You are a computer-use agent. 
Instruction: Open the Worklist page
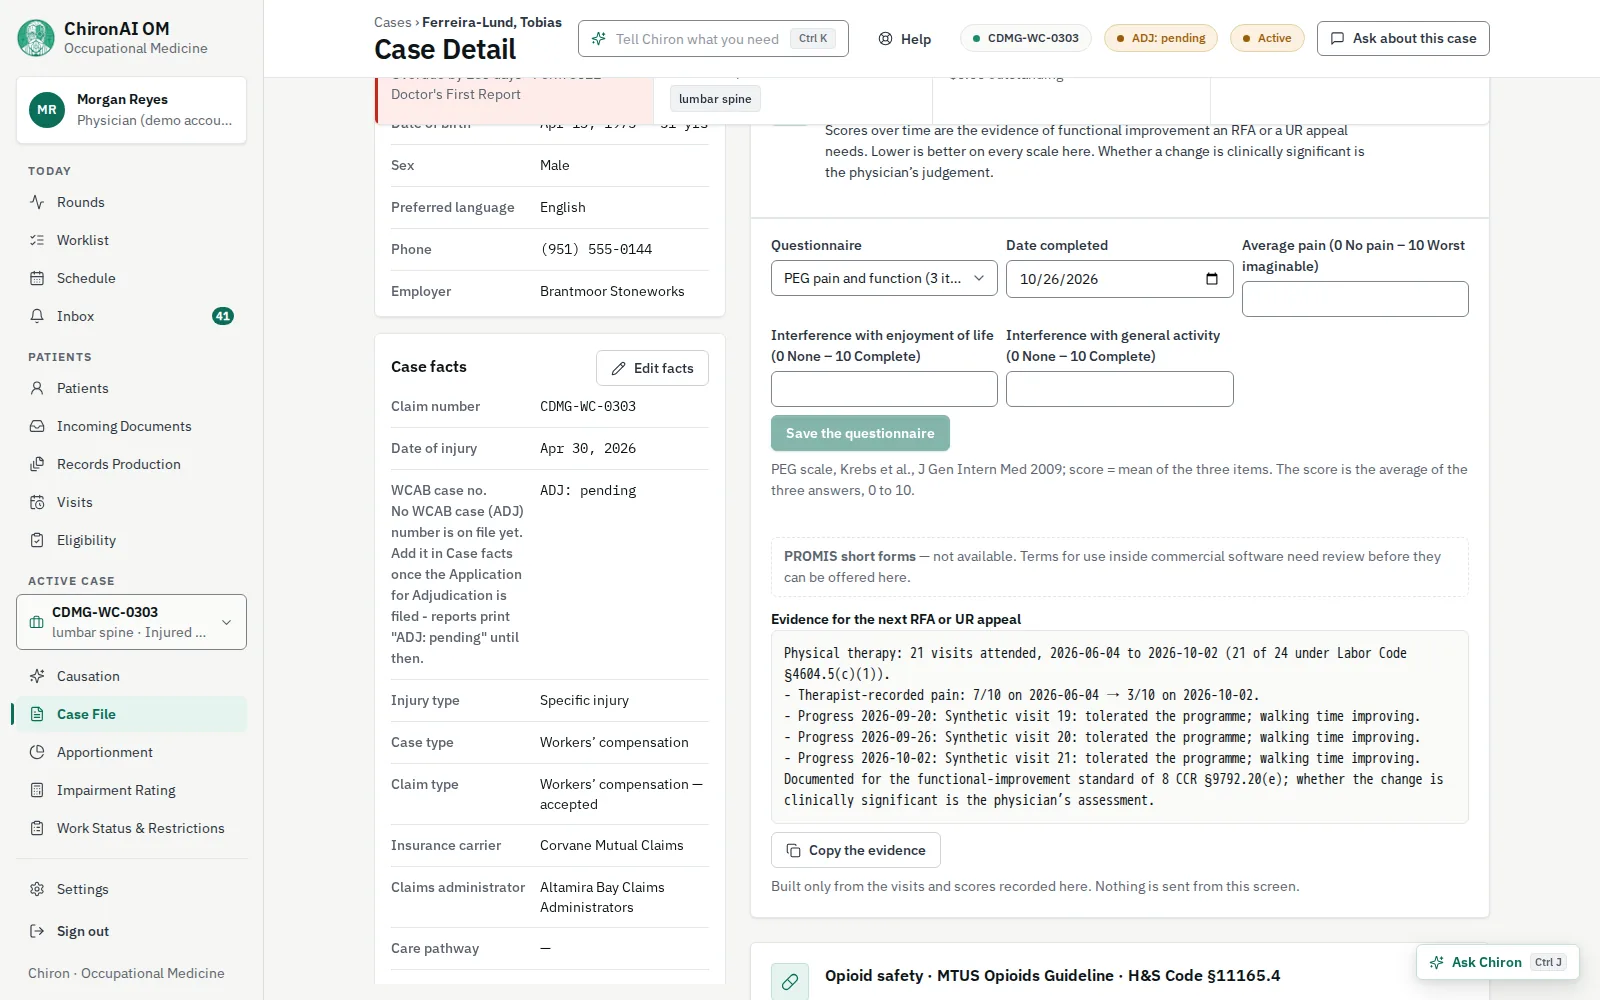pyautogui.click(x=131, y=240)
